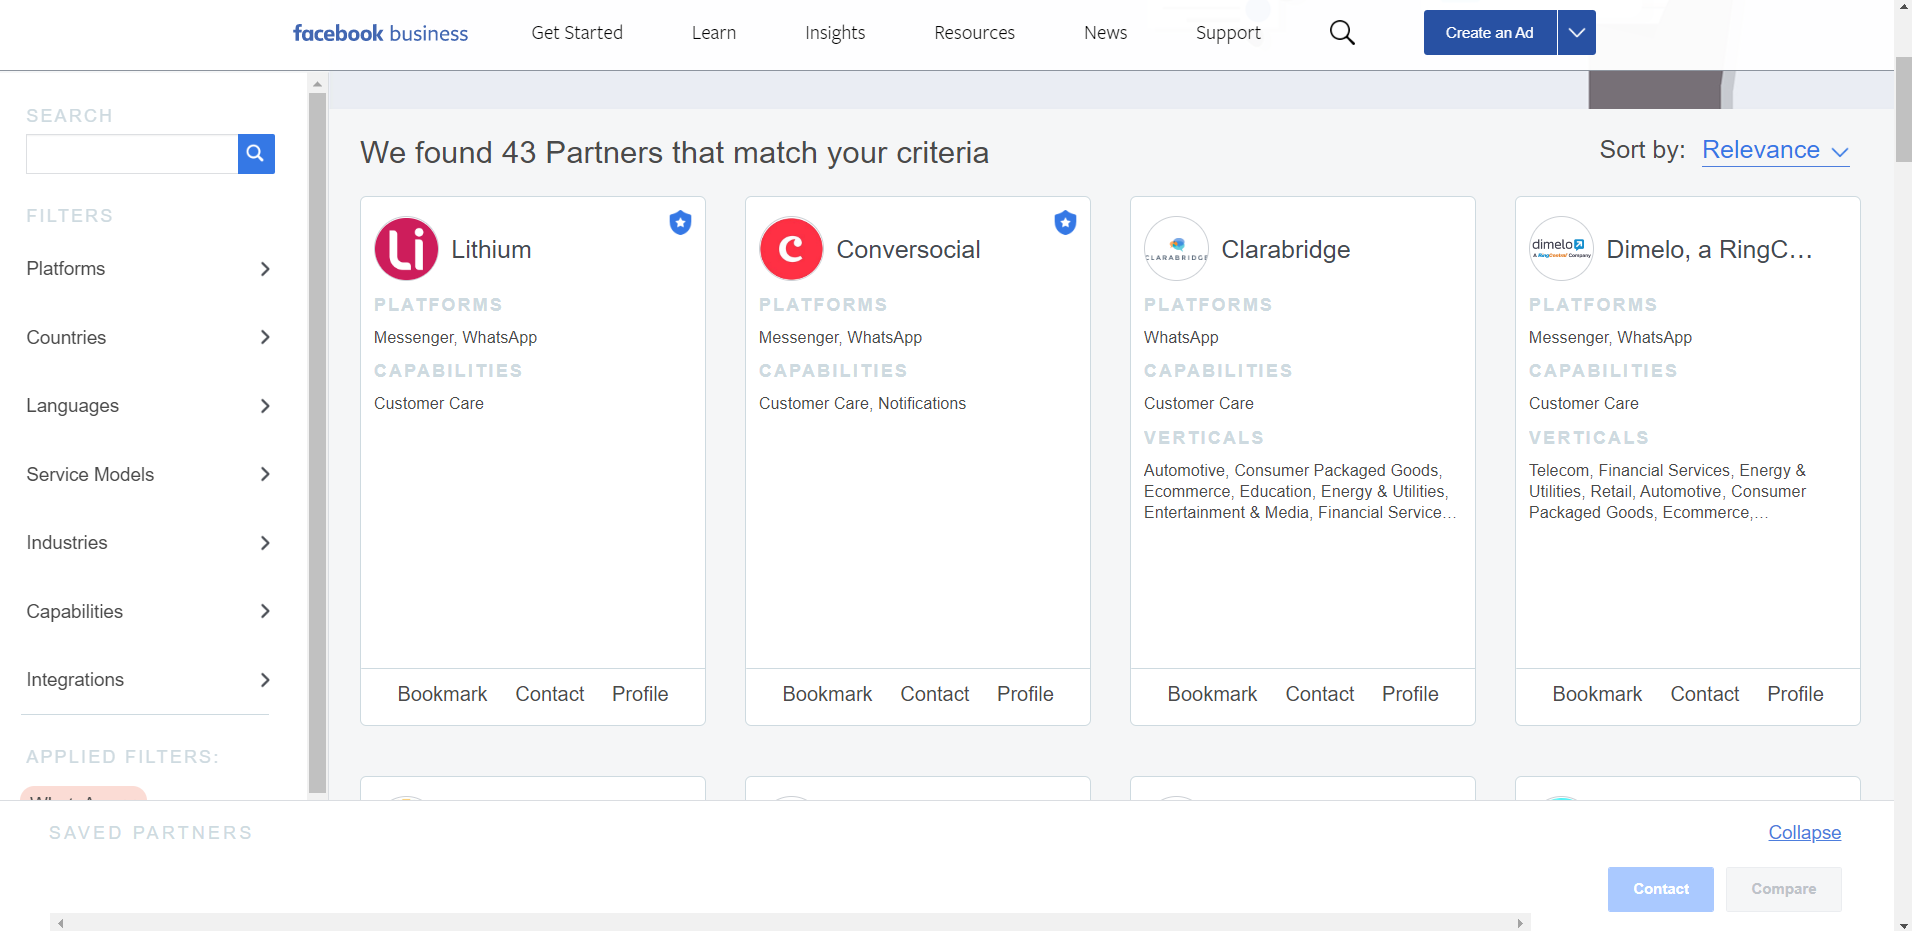
Task: Expand the Languages filter
Action: (x=148, y=406)
